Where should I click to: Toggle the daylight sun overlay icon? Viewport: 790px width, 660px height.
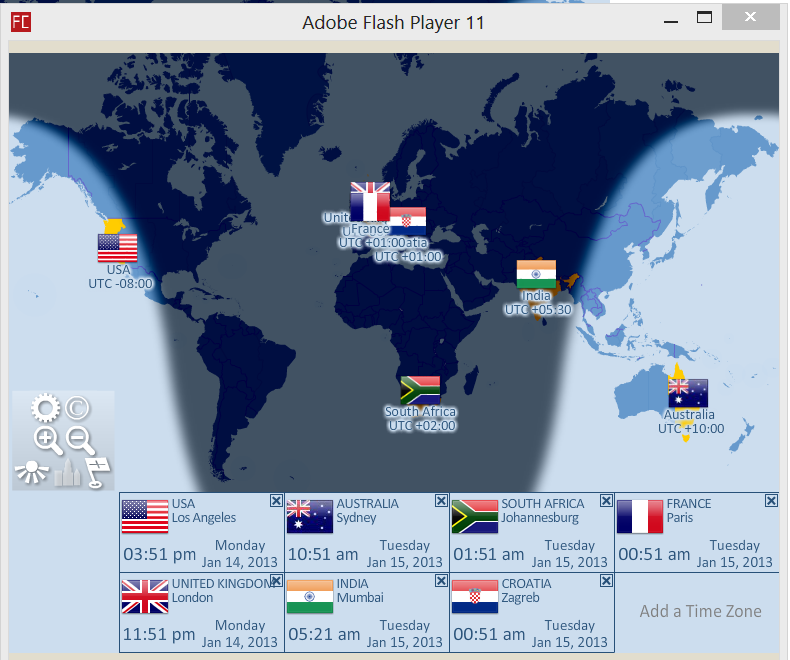point(32,473)
